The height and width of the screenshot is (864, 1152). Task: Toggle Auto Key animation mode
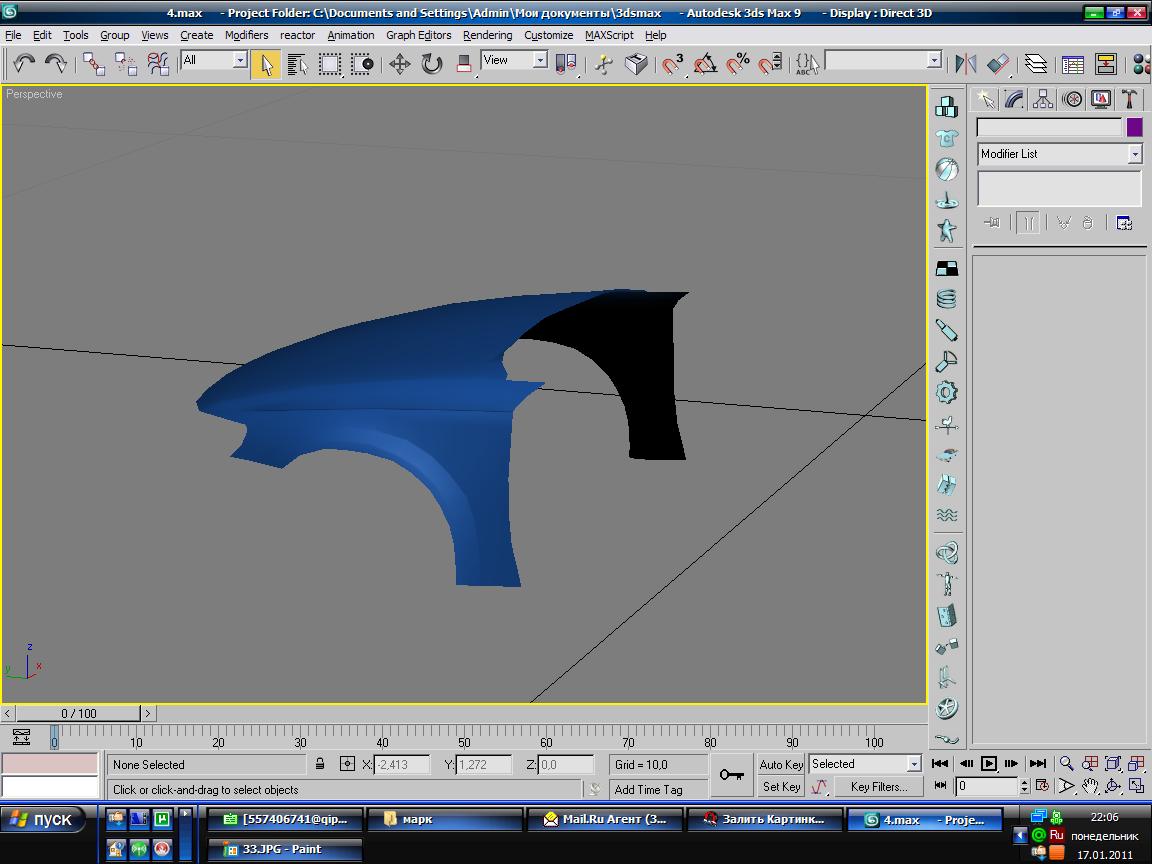point(781,764)
